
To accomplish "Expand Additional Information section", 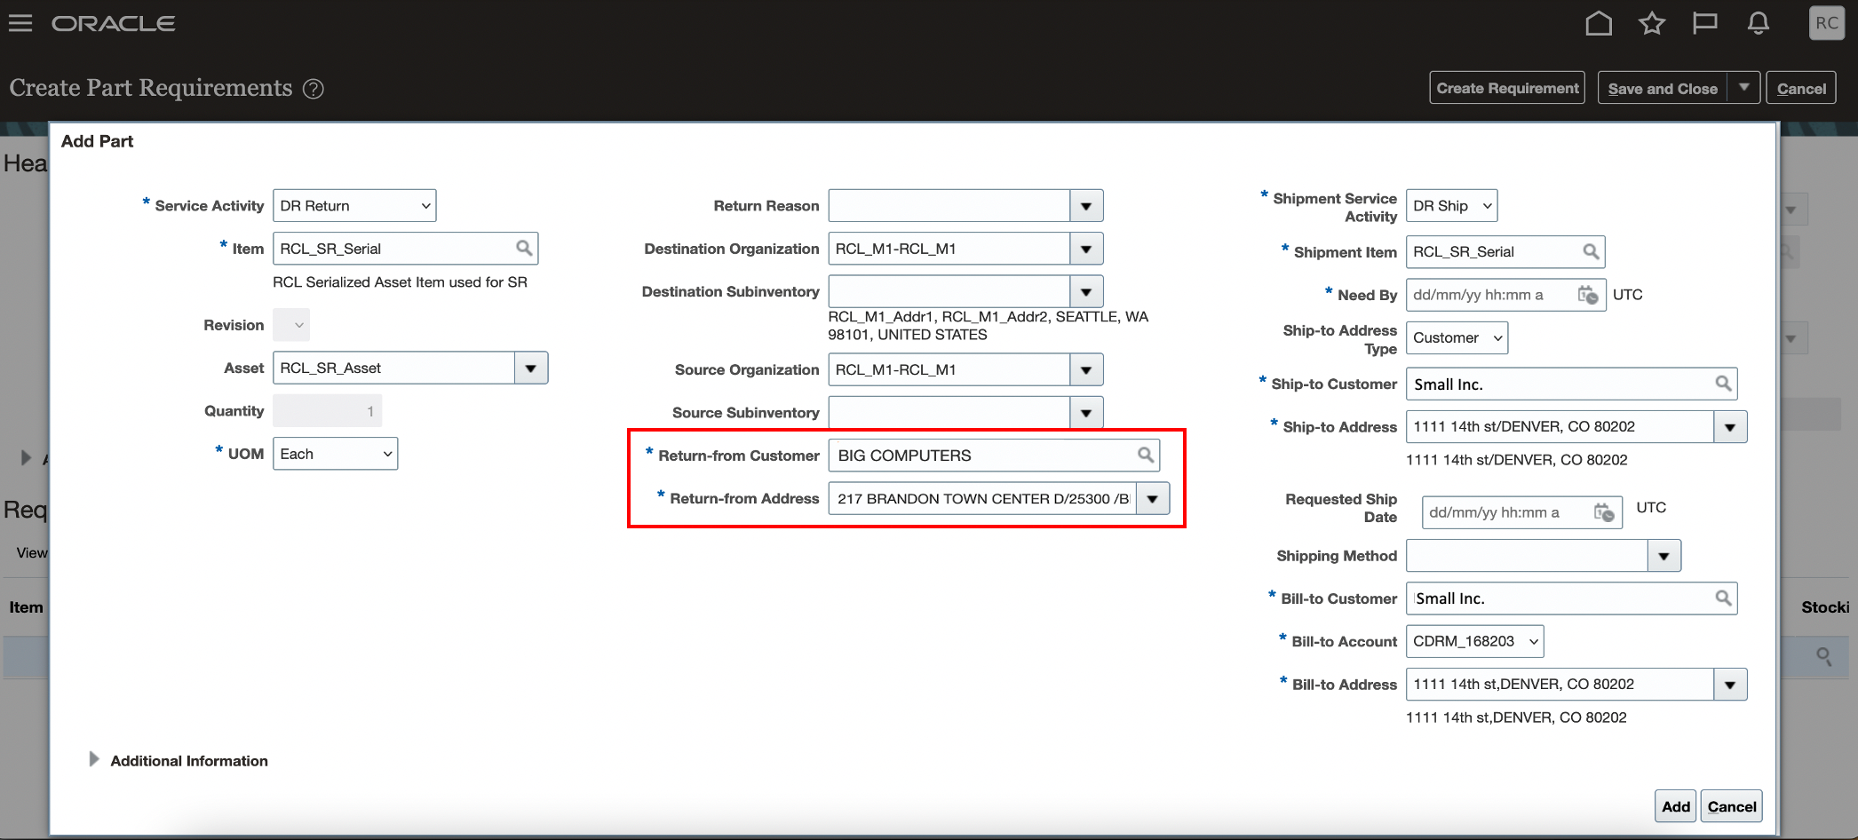I will coord(93,760).
